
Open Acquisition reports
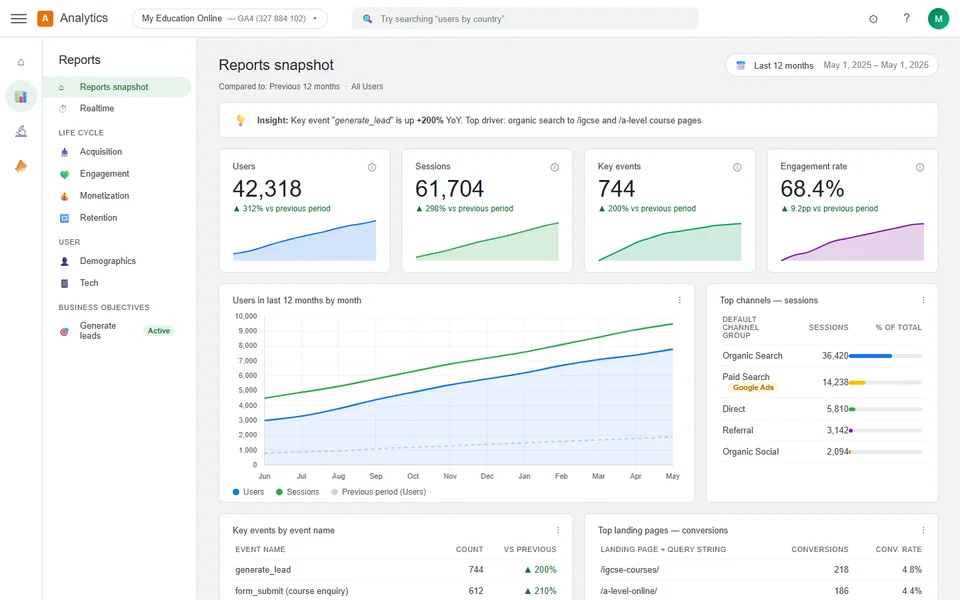tap(100, 152)
